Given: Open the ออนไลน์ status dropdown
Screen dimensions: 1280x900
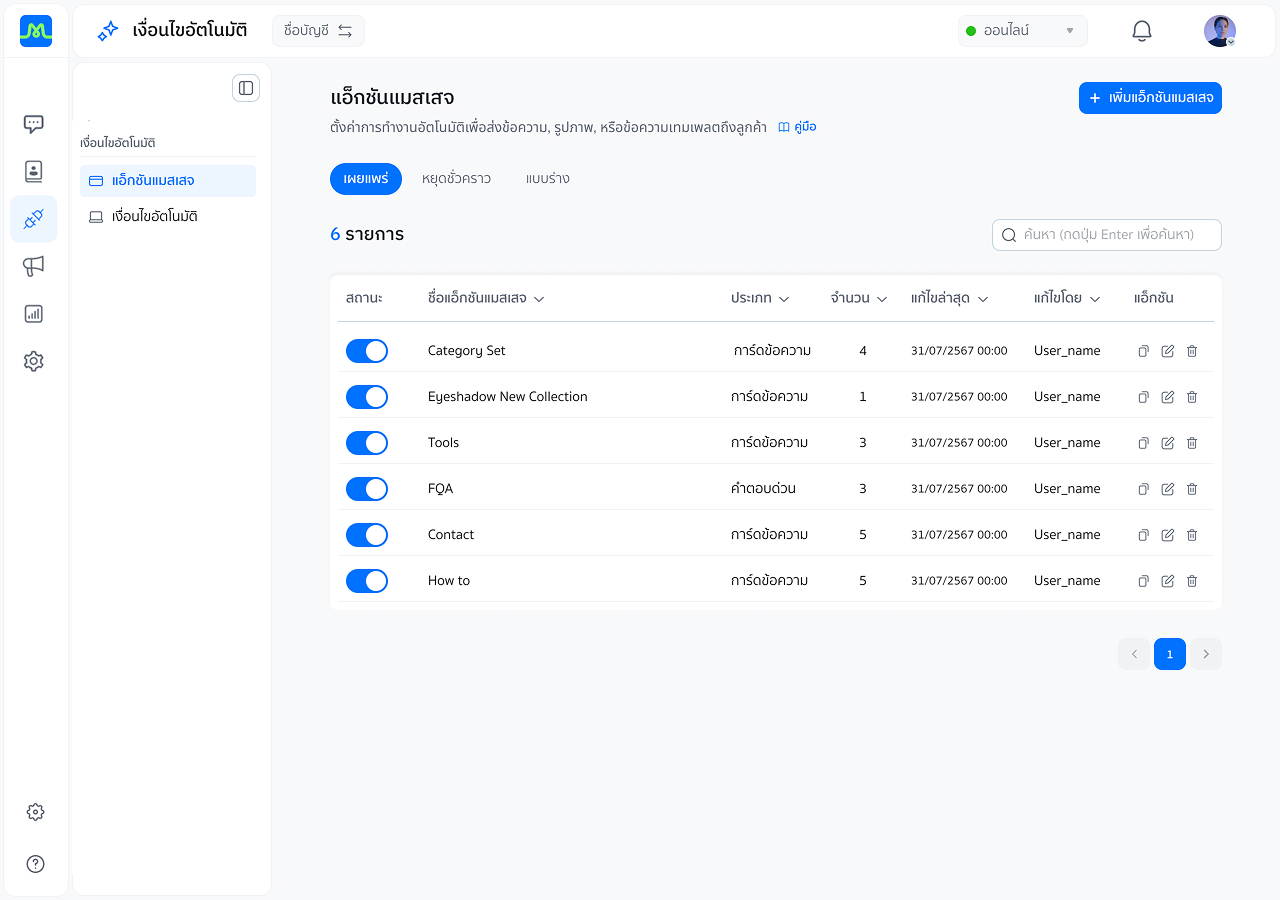Looking at the screenshot, I should 1022,31.
